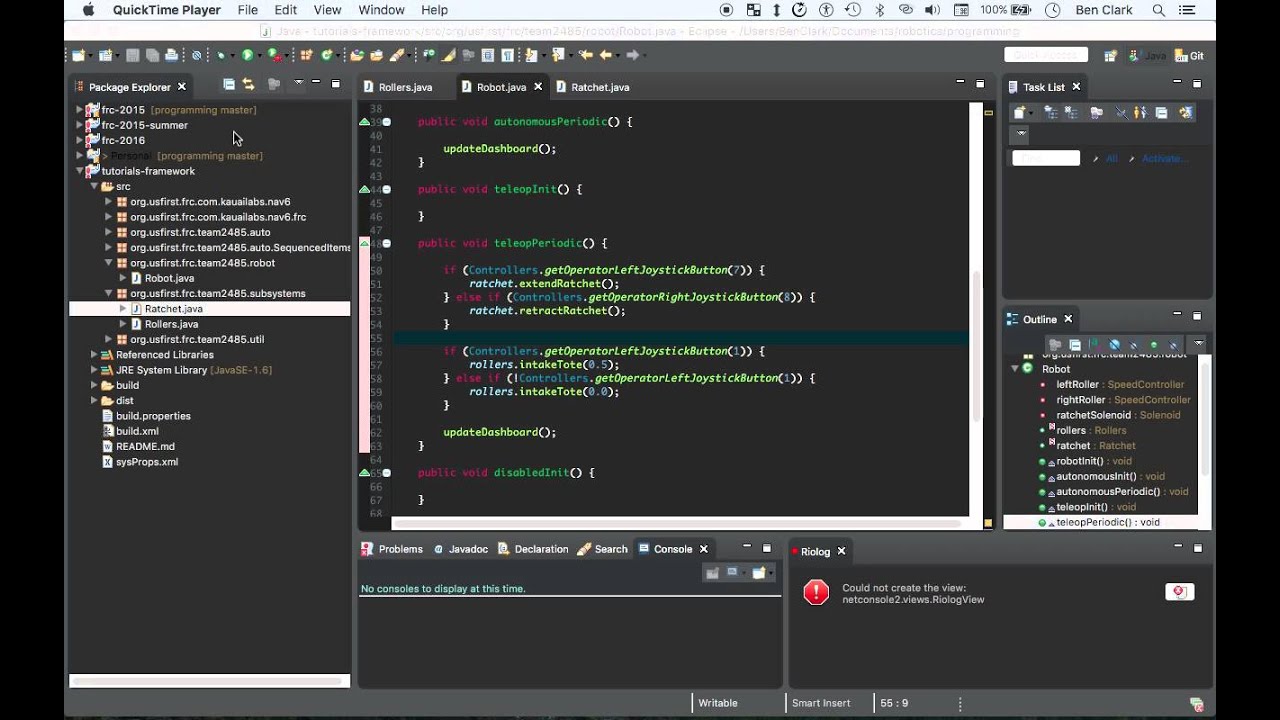Click the New Task icon in Task List
Screen dimensions: 1280x720
[1019, 112]
